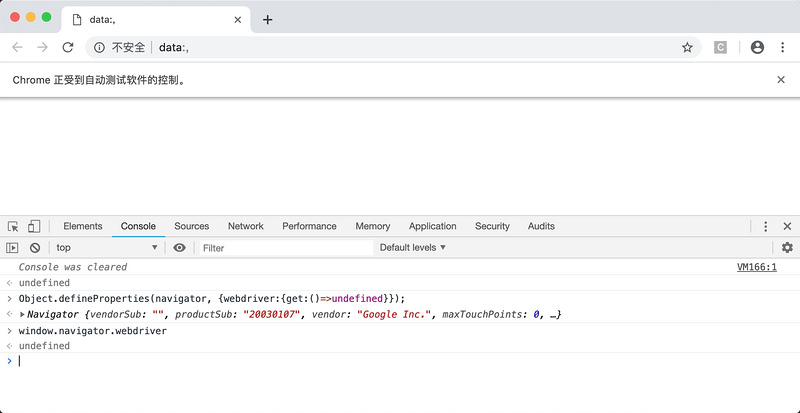The width and height of the screenshot is (800, 413).
Task: Open the gray C extension icon
Action: click(x=720, y=47)
